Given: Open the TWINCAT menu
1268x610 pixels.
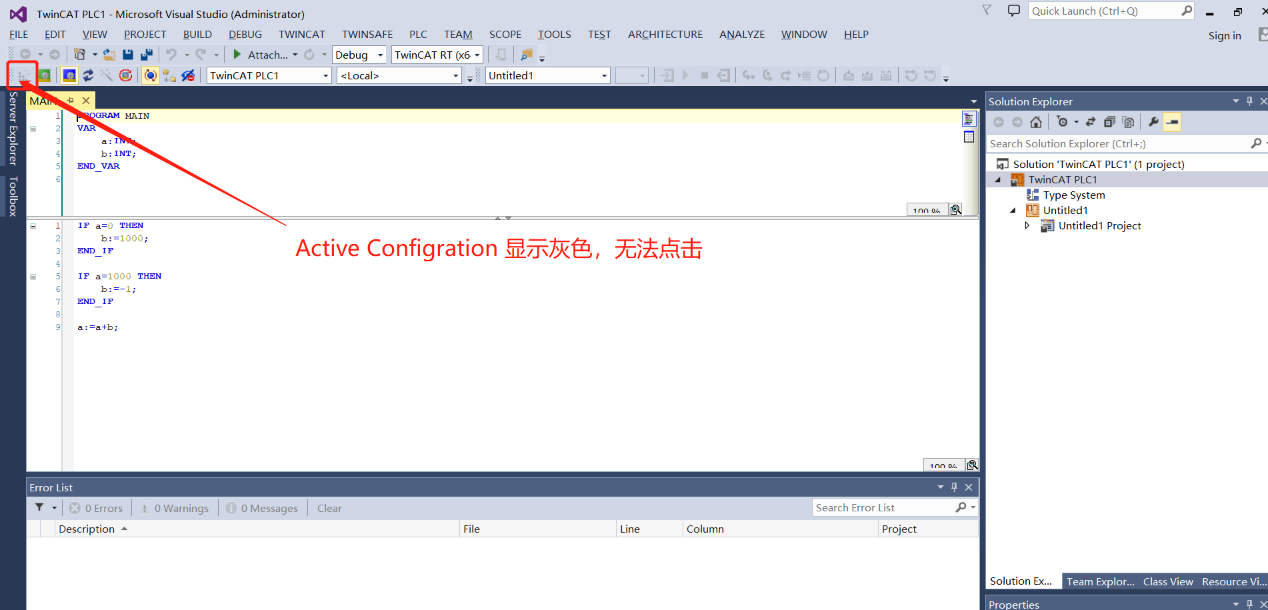Looking at the screenshot, I should pos(301,33).
